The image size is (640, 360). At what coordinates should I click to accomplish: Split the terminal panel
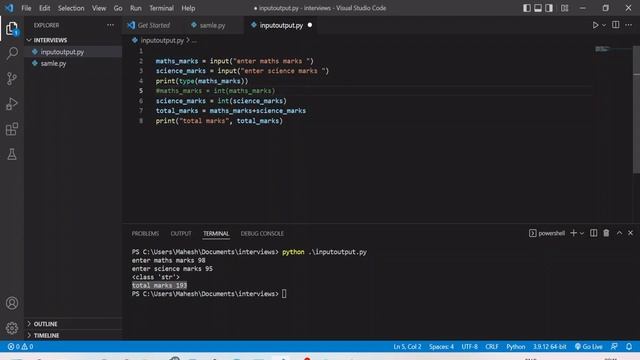click(593, 233)
